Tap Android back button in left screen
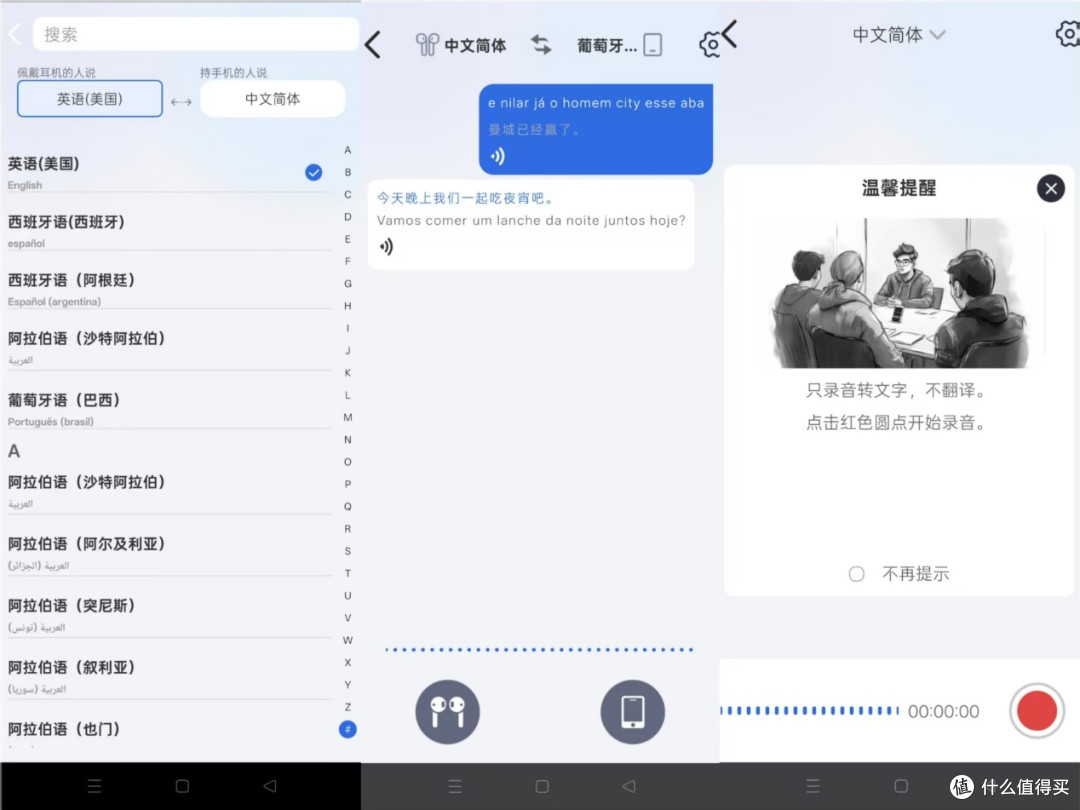Image resolution: width=1080 pixels, height=810 pixels. tap(270, 786)
